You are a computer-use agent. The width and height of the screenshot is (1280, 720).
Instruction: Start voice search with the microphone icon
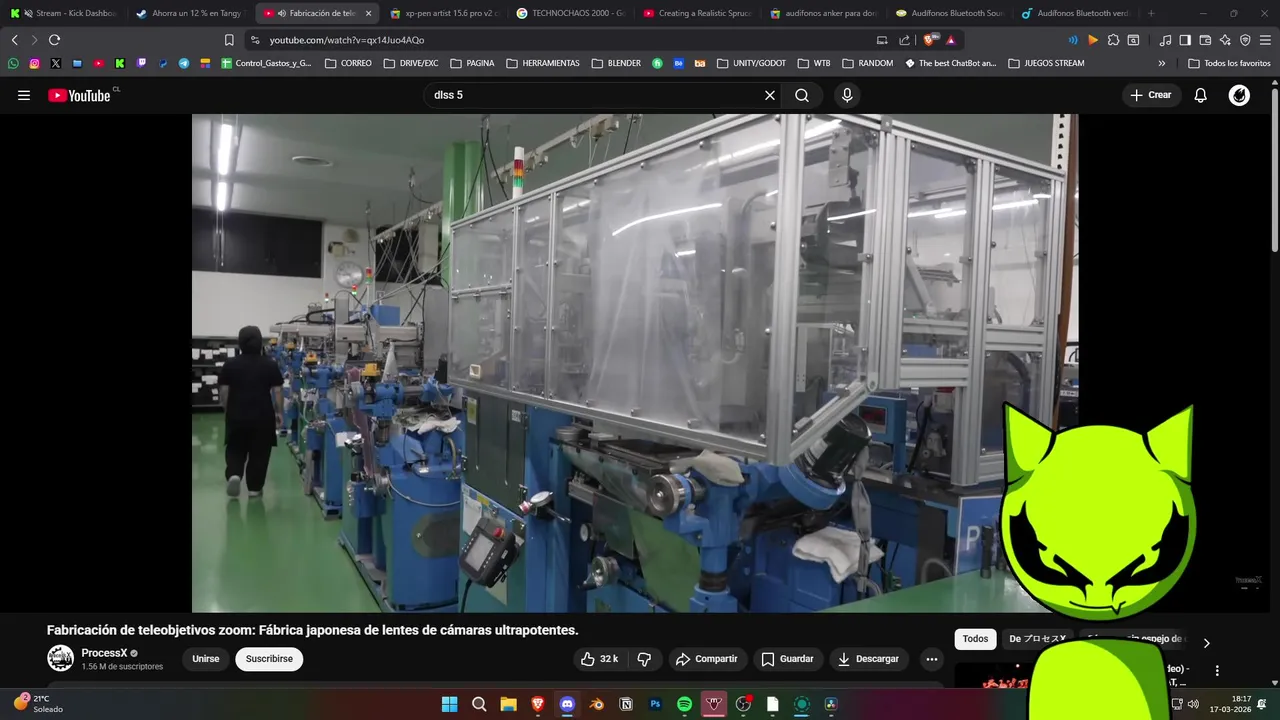(x=847, y=95)
